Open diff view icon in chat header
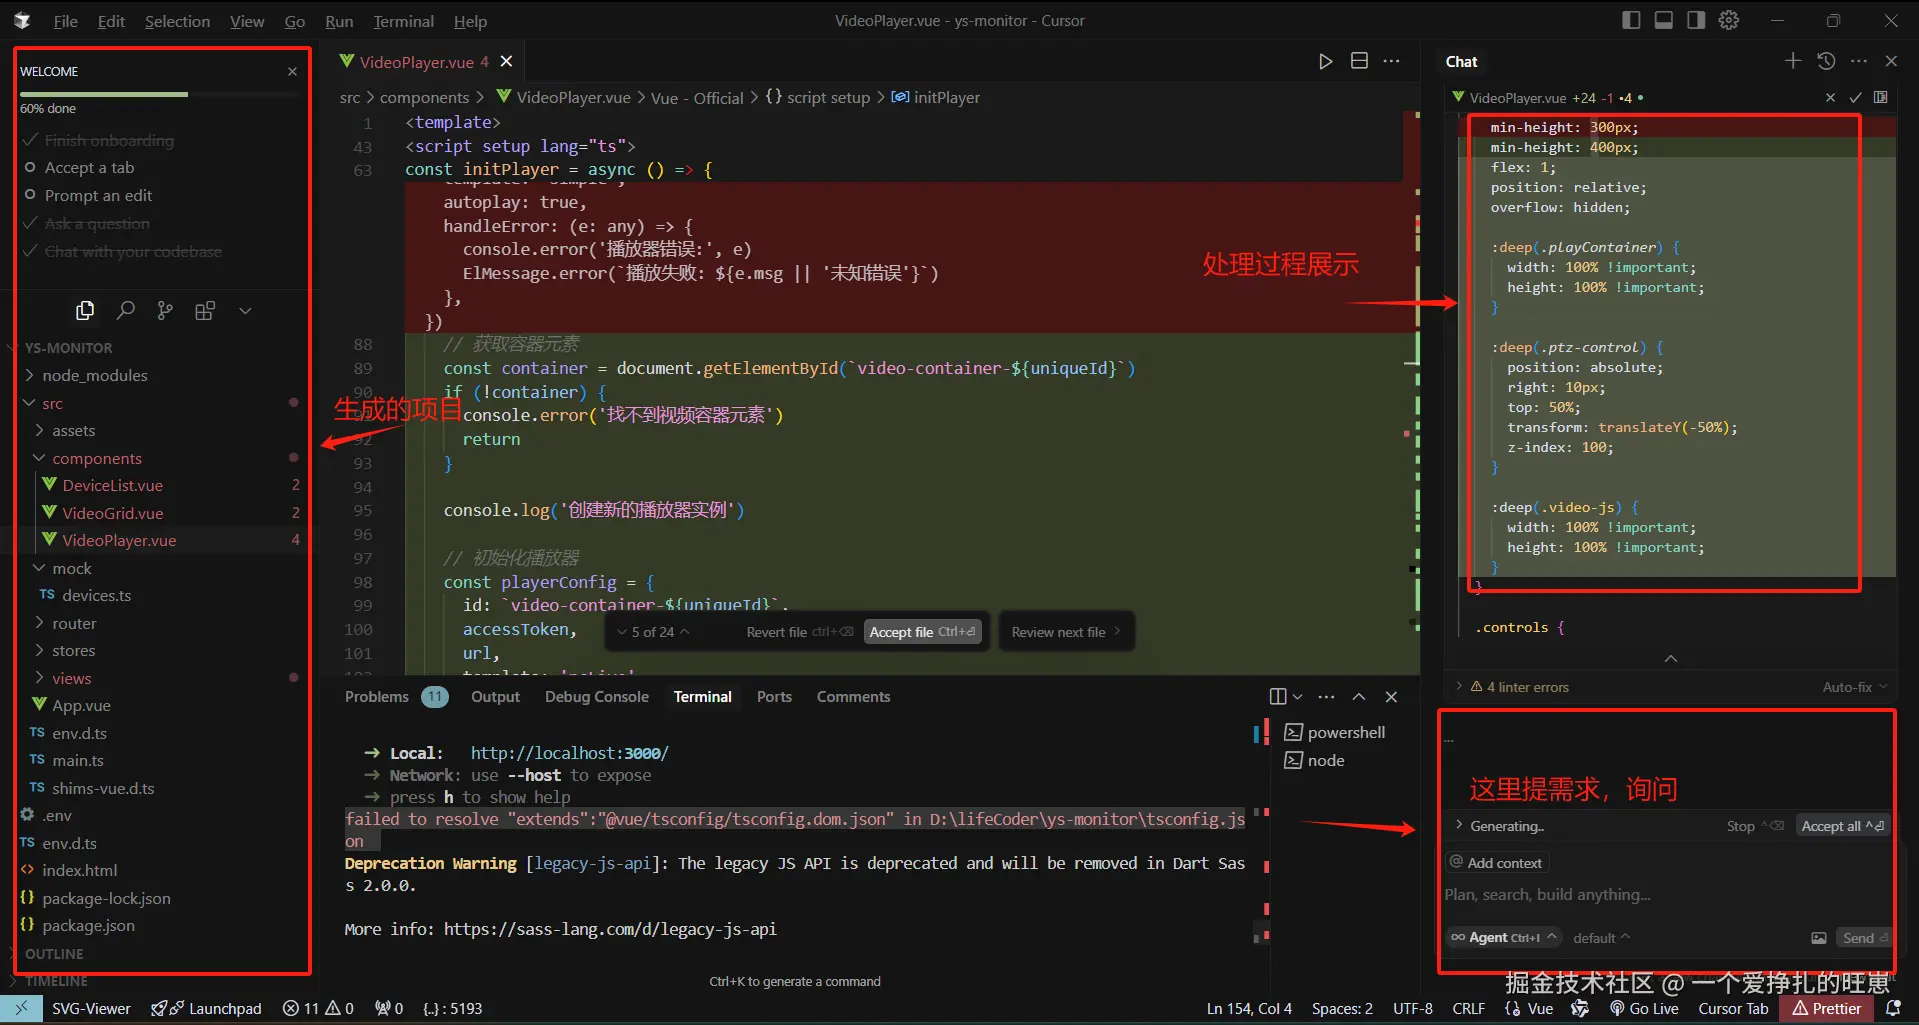1919x1025 pixels. tap(1881, 97)
